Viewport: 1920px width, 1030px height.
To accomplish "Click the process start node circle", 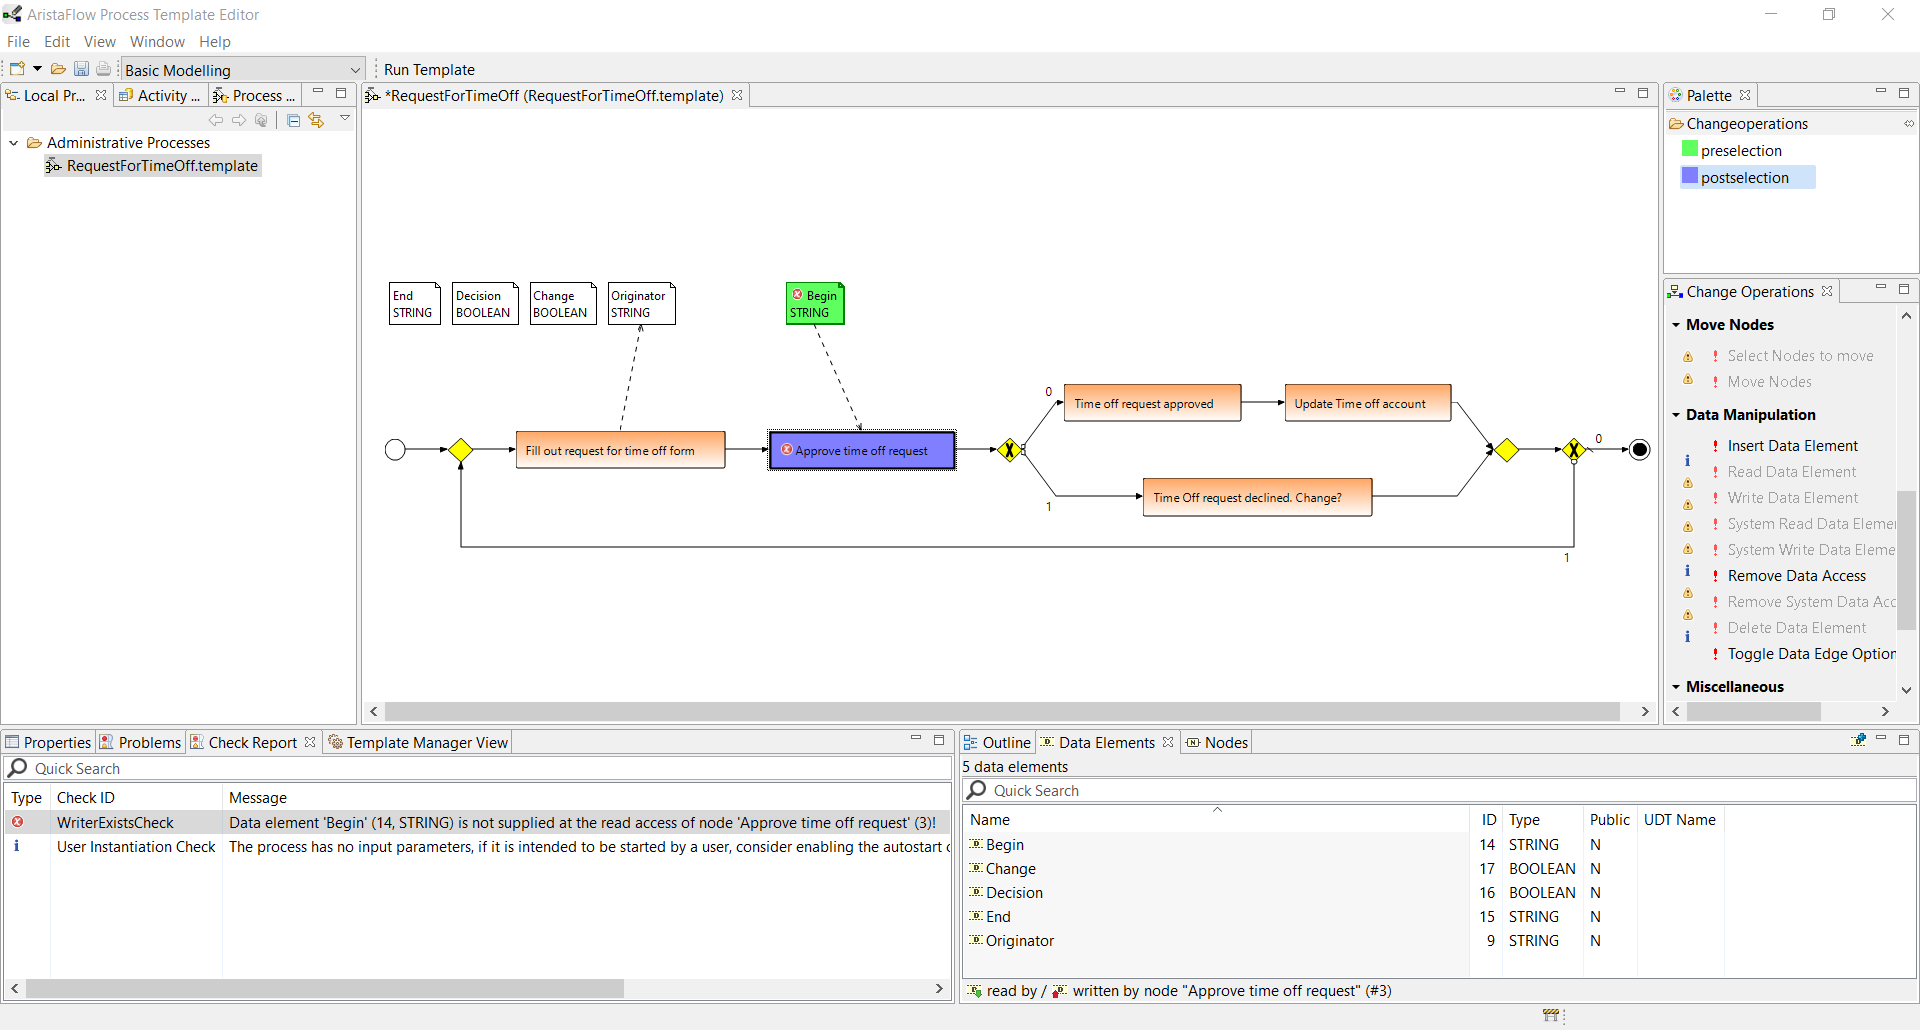I will [x=395, y=450].
